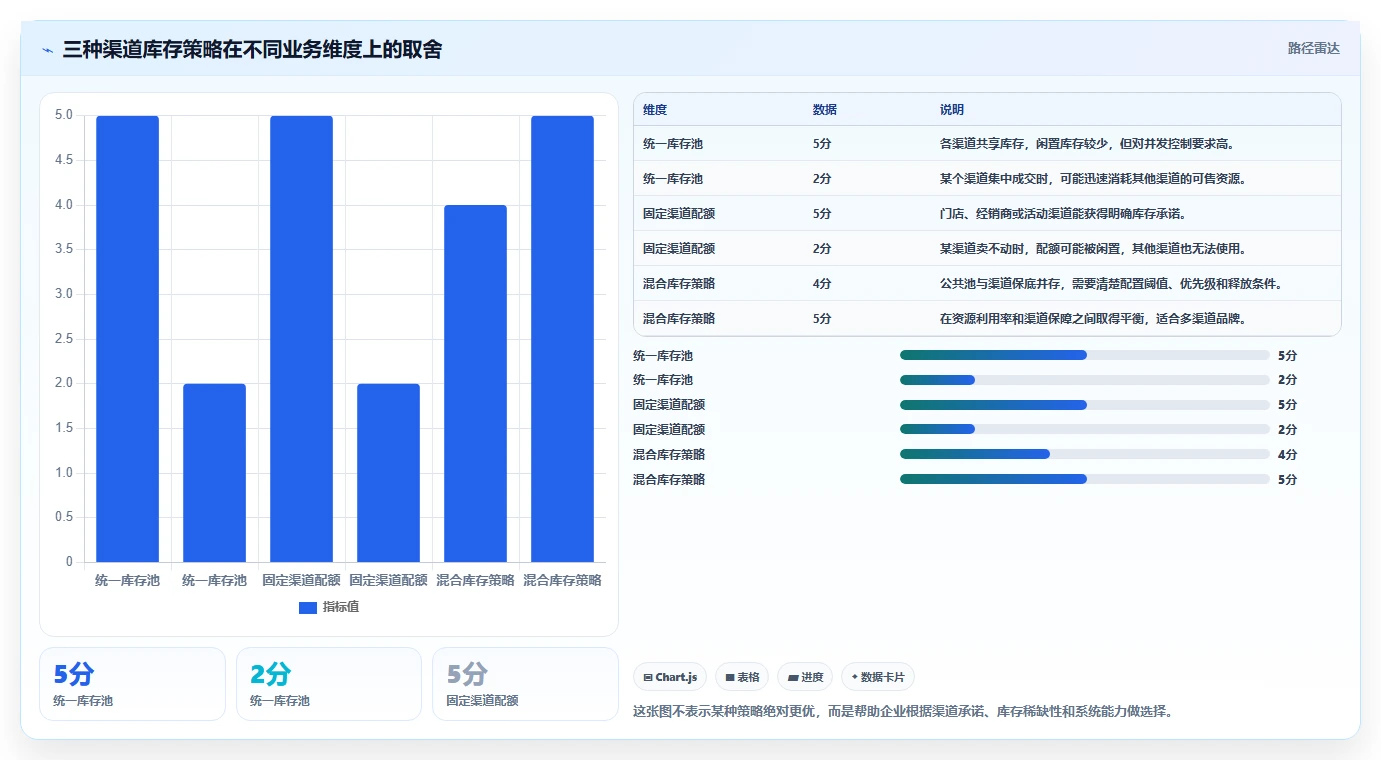Click the 混合库存策略 chart bar reaching 5.0
Viewport: 1381px width, 760px height.
tap(562, 339)
